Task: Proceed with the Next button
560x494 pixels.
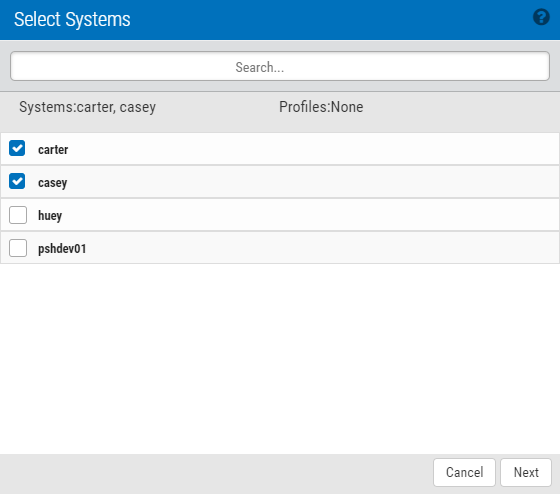Action: [526, 472]
